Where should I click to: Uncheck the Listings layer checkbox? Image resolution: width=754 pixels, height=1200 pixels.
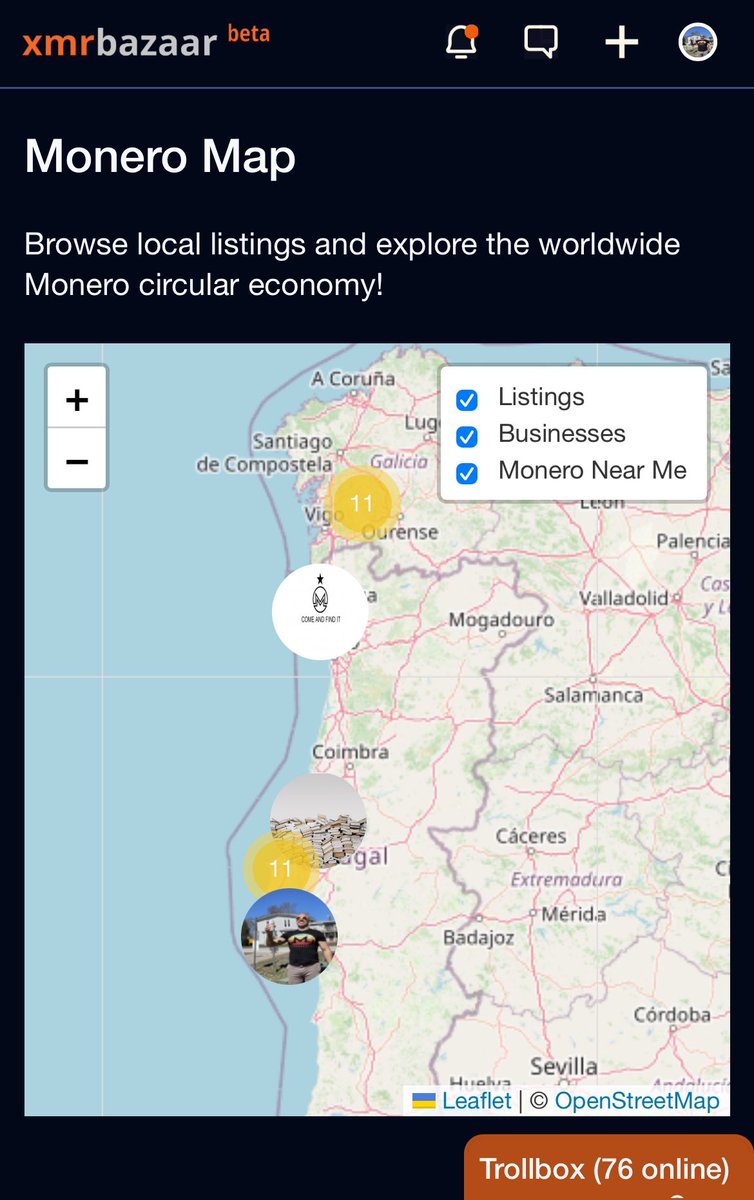467,400
